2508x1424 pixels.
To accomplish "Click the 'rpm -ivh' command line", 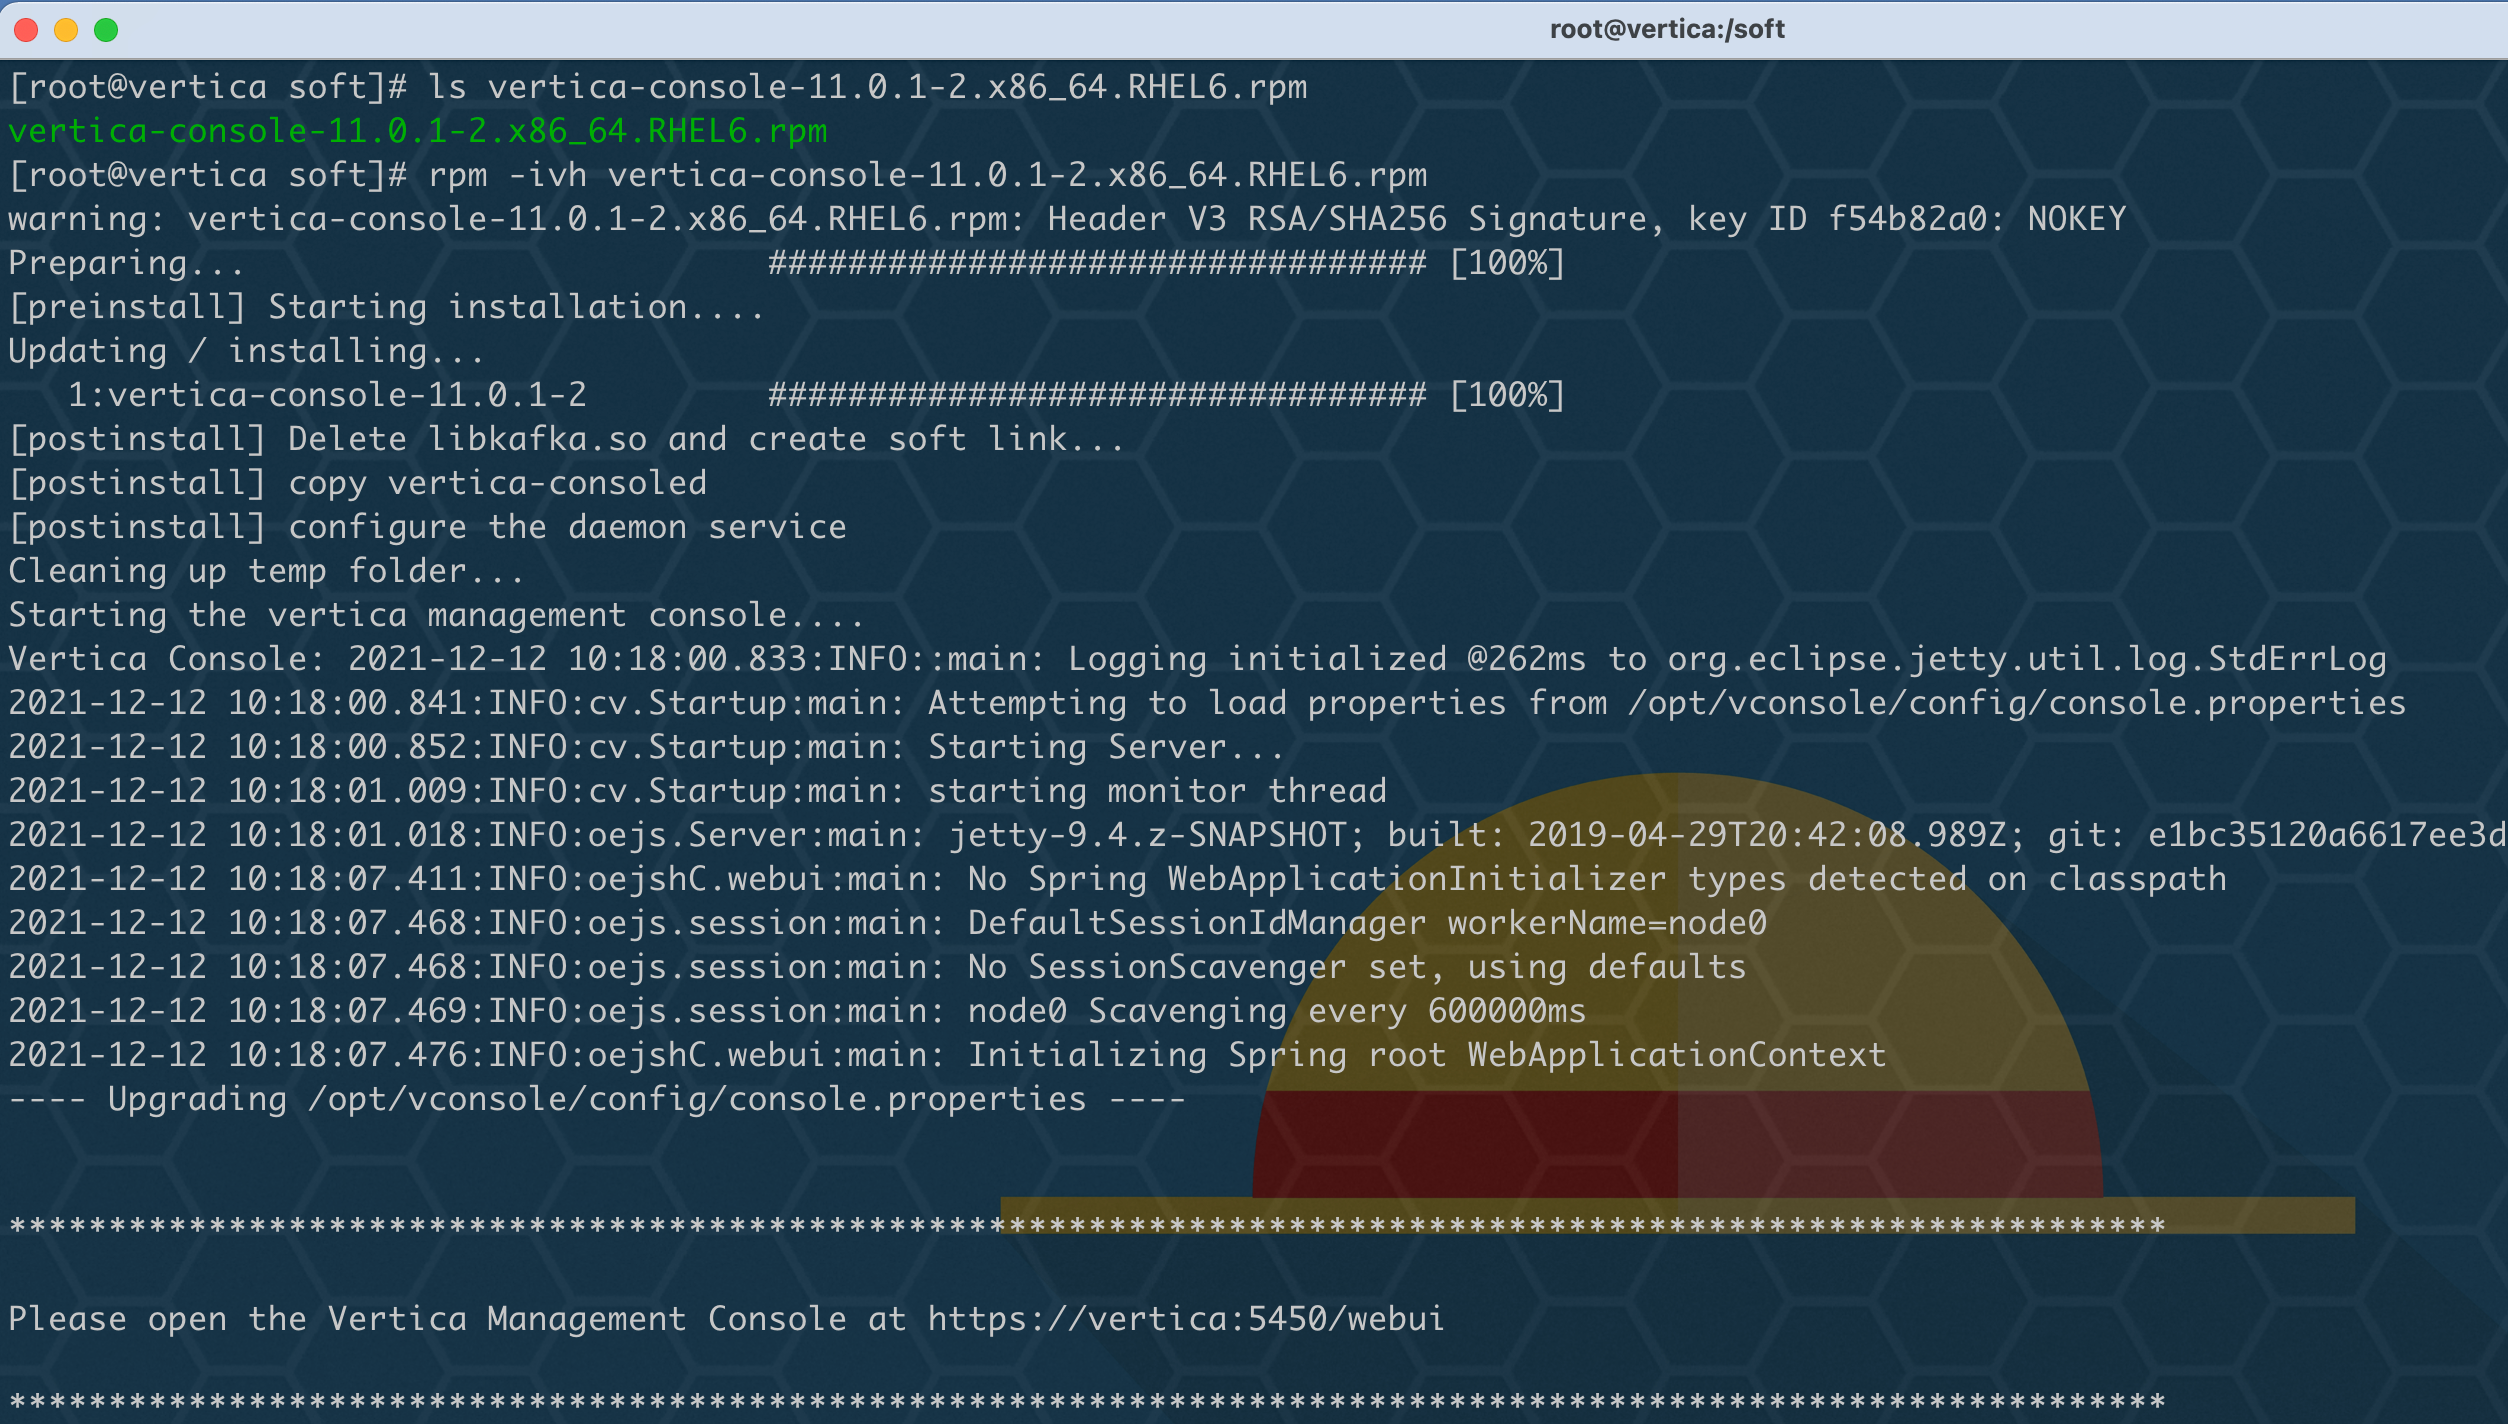I will pos(718,175).
